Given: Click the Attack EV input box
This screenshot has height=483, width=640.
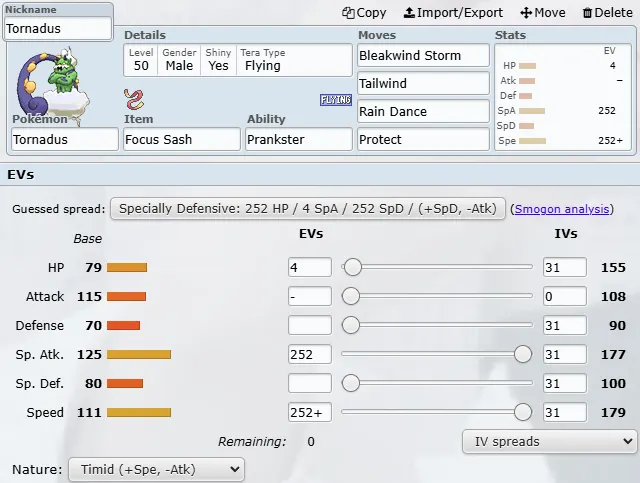Looking at the screenshot, I should (310, 296).
